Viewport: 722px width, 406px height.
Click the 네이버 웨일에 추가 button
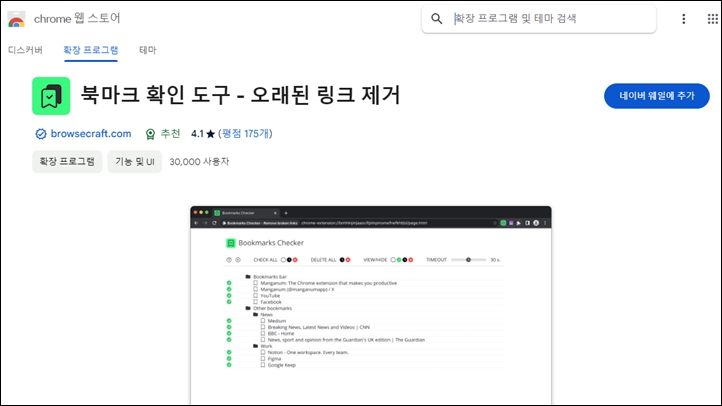[x=657, y=96]
